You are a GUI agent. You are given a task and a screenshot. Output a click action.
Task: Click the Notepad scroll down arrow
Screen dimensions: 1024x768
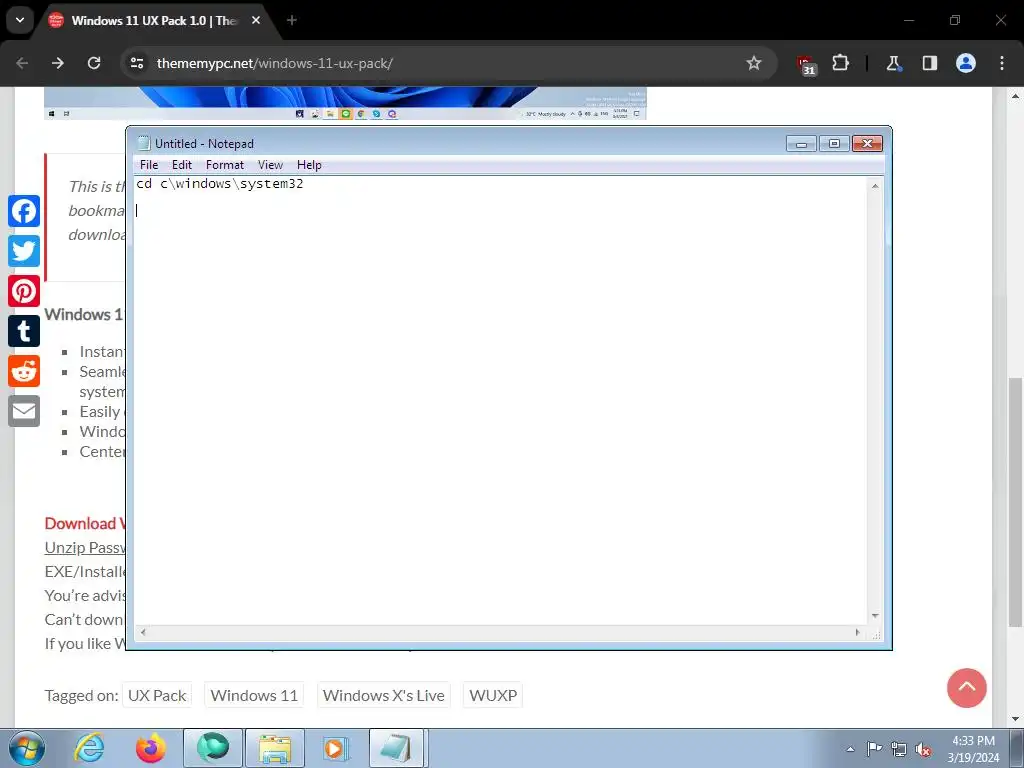[875, 616]
